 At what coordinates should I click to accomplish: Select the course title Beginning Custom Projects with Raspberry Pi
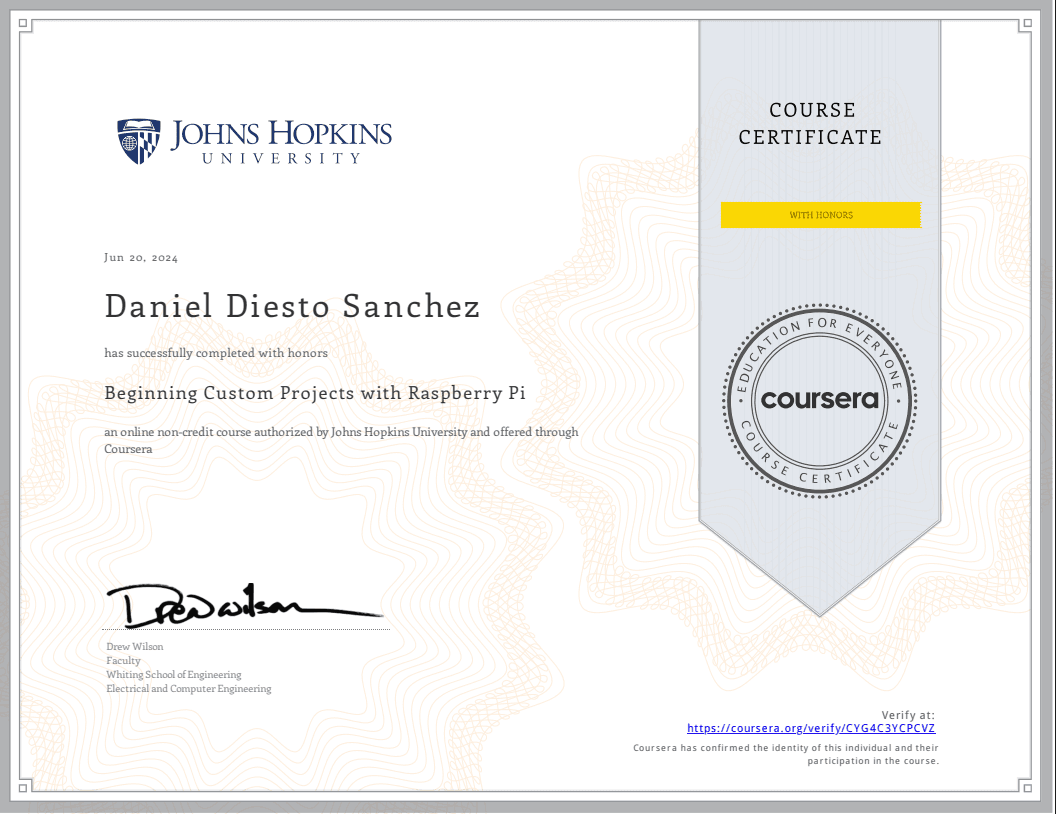coord(315,393)
